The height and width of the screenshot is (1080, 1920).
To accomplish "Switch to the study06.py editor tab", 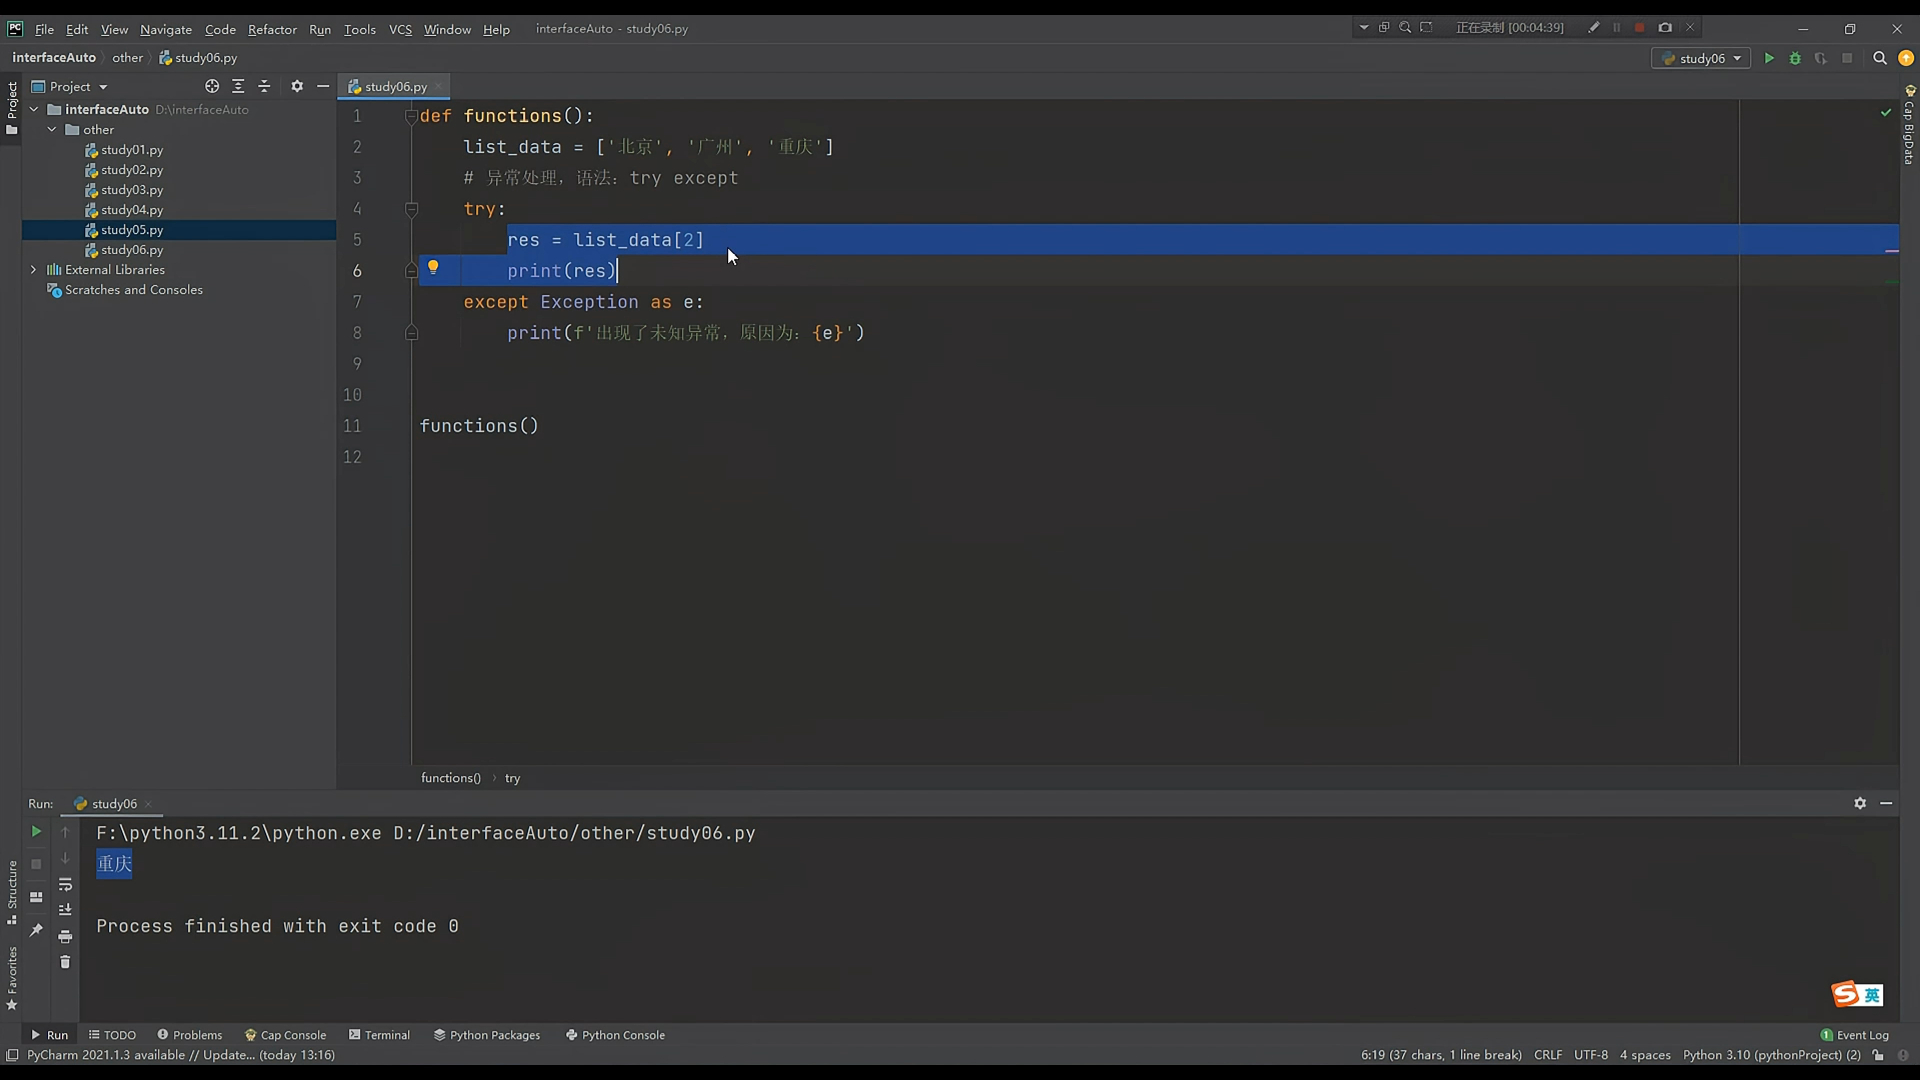I will pos(395,86).
